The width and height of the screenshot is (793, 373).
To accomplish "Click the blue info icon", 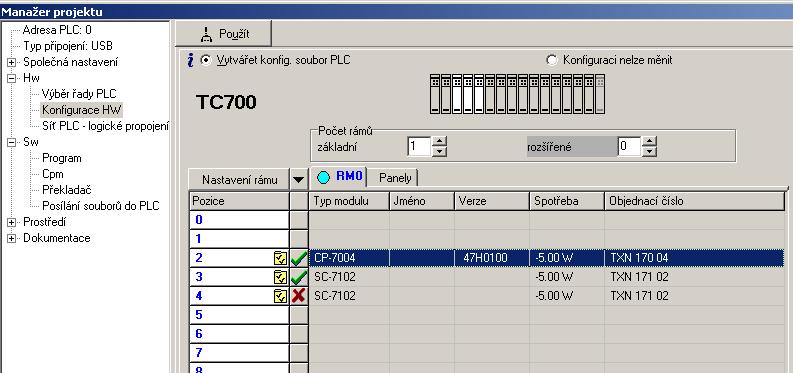I will 190,61.
